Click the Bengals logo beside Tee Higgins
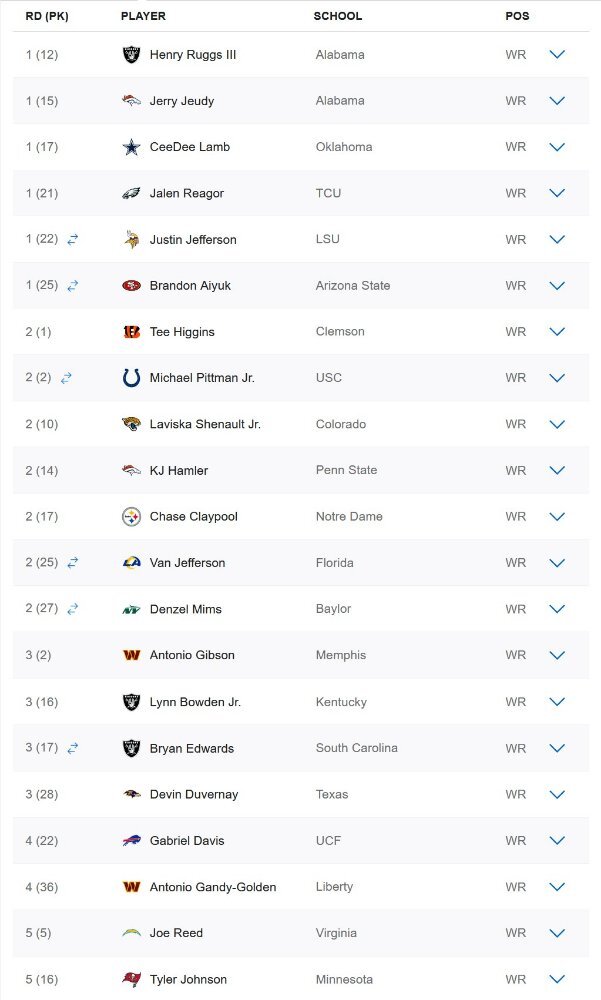The height and width of the screenshot is (1000, 601). 131,332
